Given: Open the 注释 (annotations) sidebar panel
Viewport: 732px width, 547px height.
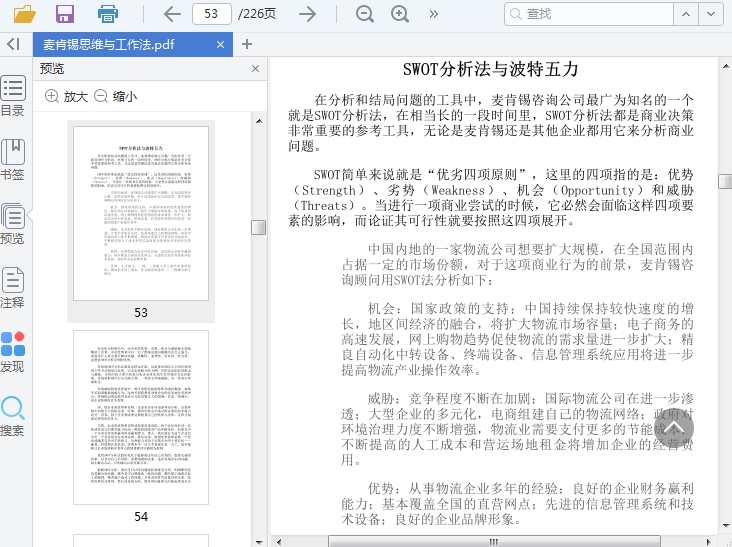Looking at the screenshot, I should (x=13, y=288).
